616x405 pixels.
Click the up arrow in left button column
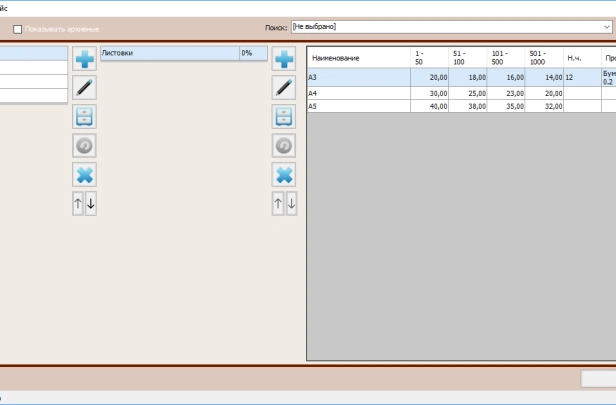pos(79,204)
